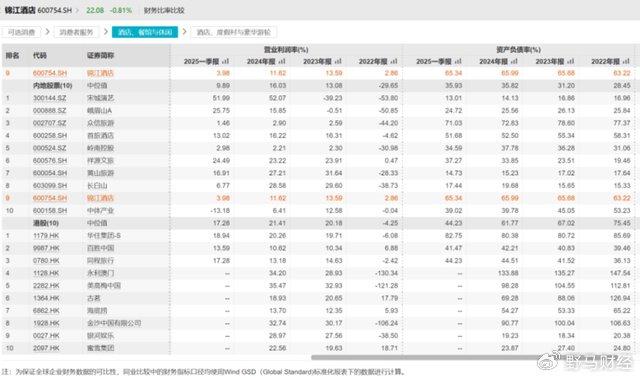Image resolution: width=640 pixels, height=378 pixels.
Task: Click code 000524.SZ
Action: click(49, 148)
